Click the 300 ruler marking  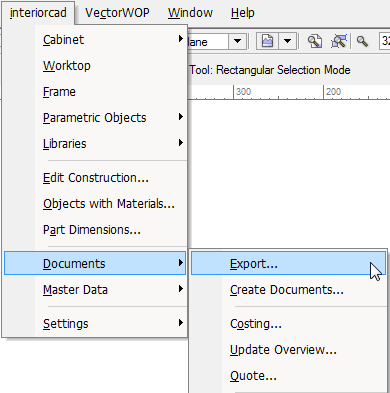243,92
